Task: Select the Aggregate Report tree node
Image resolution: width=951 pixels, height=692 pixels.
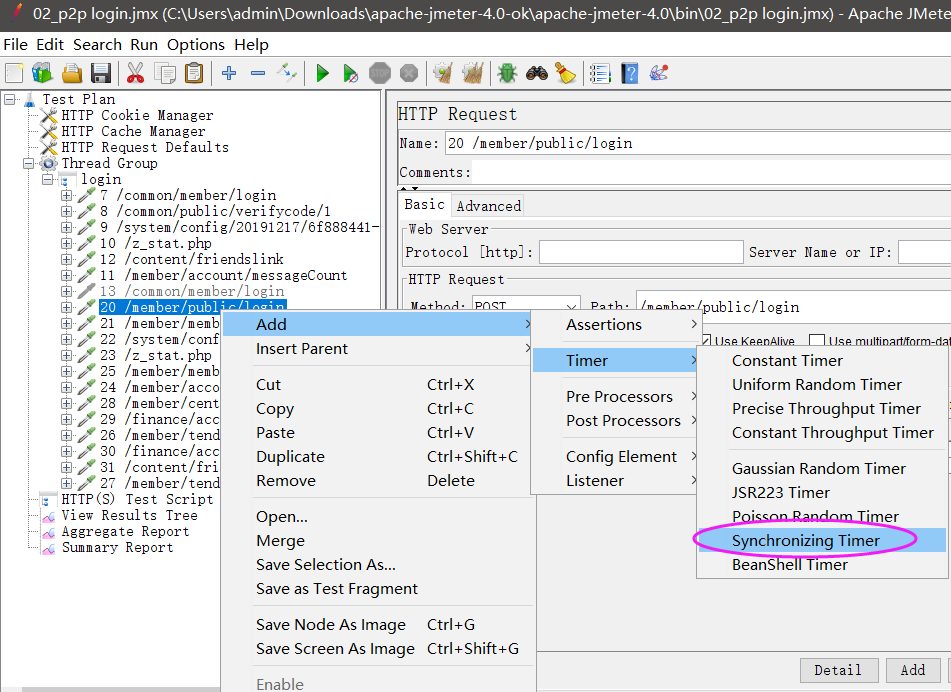Action: (x=126, y=531)
